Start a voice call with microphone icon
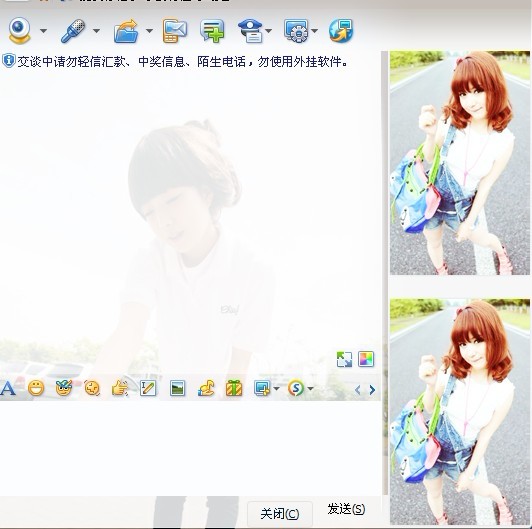This screenshot has width=532, height=529. pos(73,31)
